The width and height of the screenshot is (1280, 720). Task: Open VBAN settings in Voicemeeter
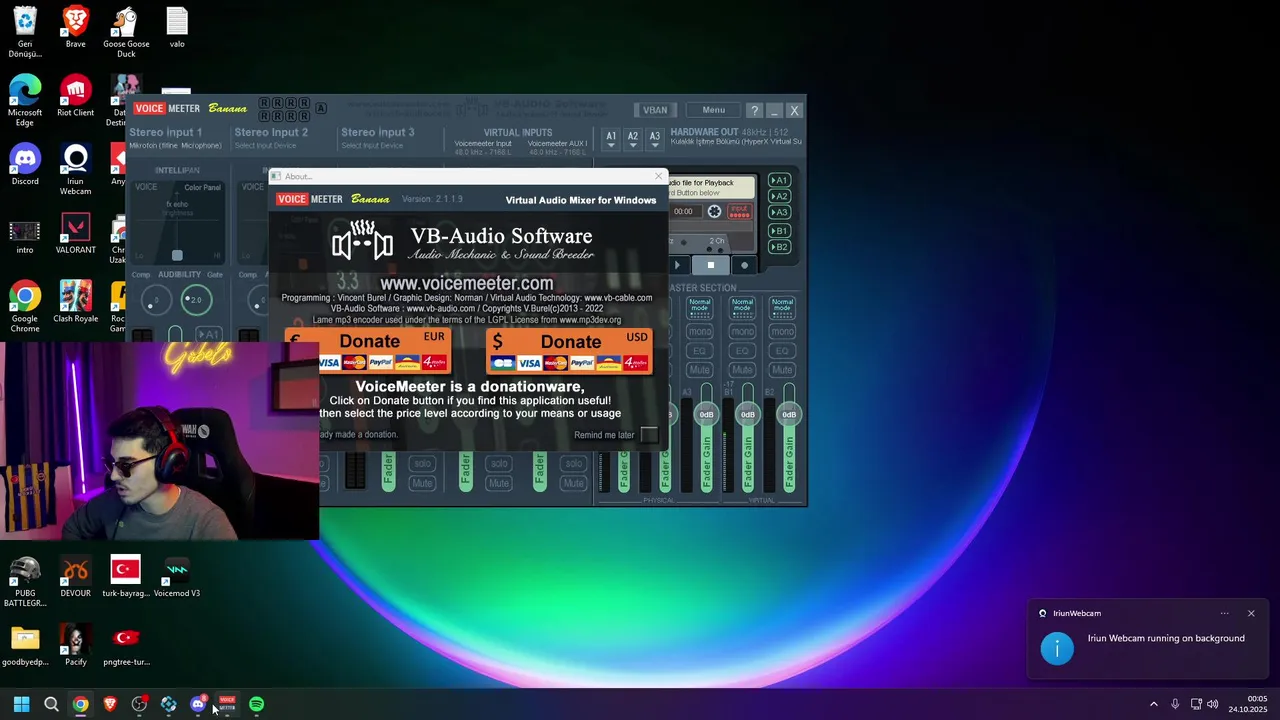coord(655,110)
